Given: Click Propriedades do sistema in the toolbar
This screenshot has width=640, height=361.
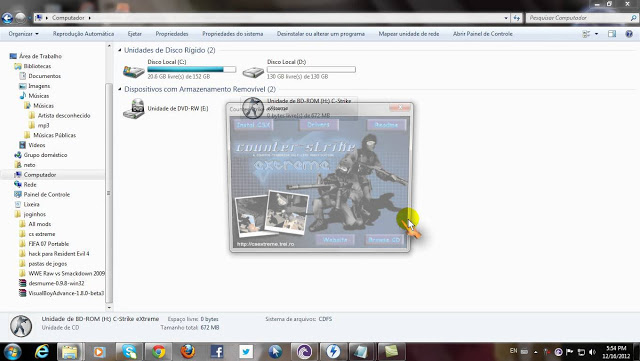Looking at the screenshot, I should coord(233,34).
